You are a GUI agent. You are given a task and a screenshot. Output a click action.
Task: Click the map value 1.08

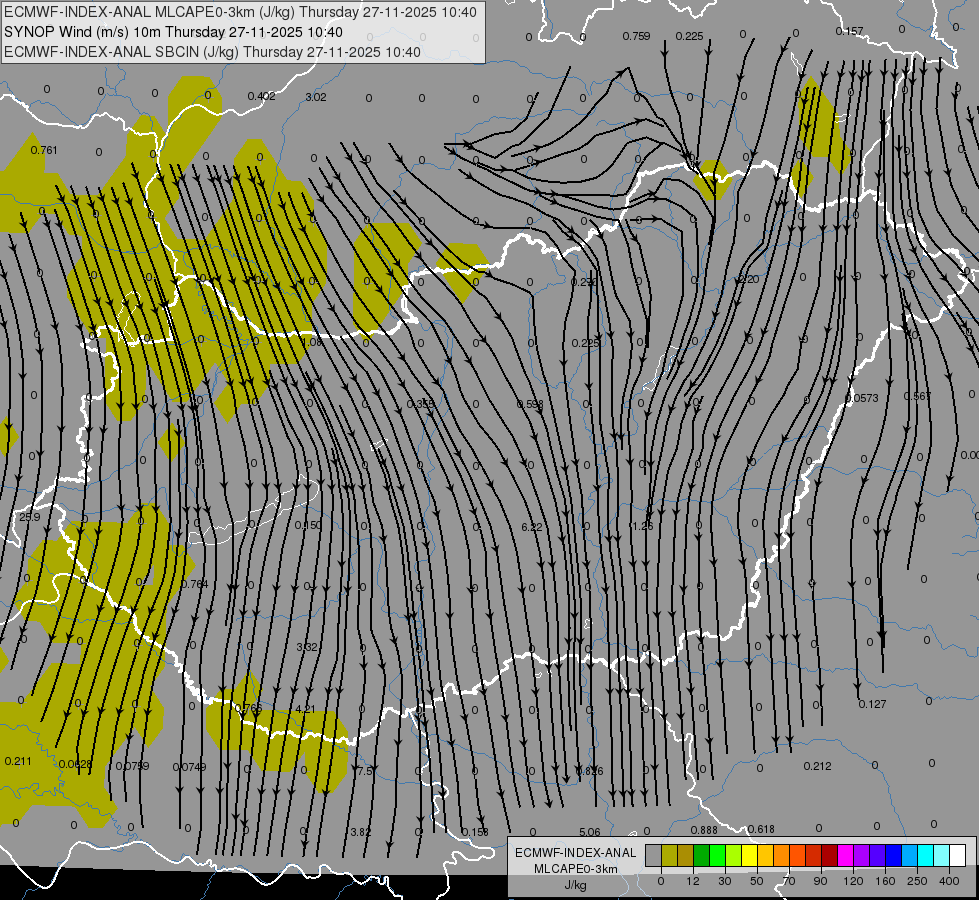tap(312, 342)
